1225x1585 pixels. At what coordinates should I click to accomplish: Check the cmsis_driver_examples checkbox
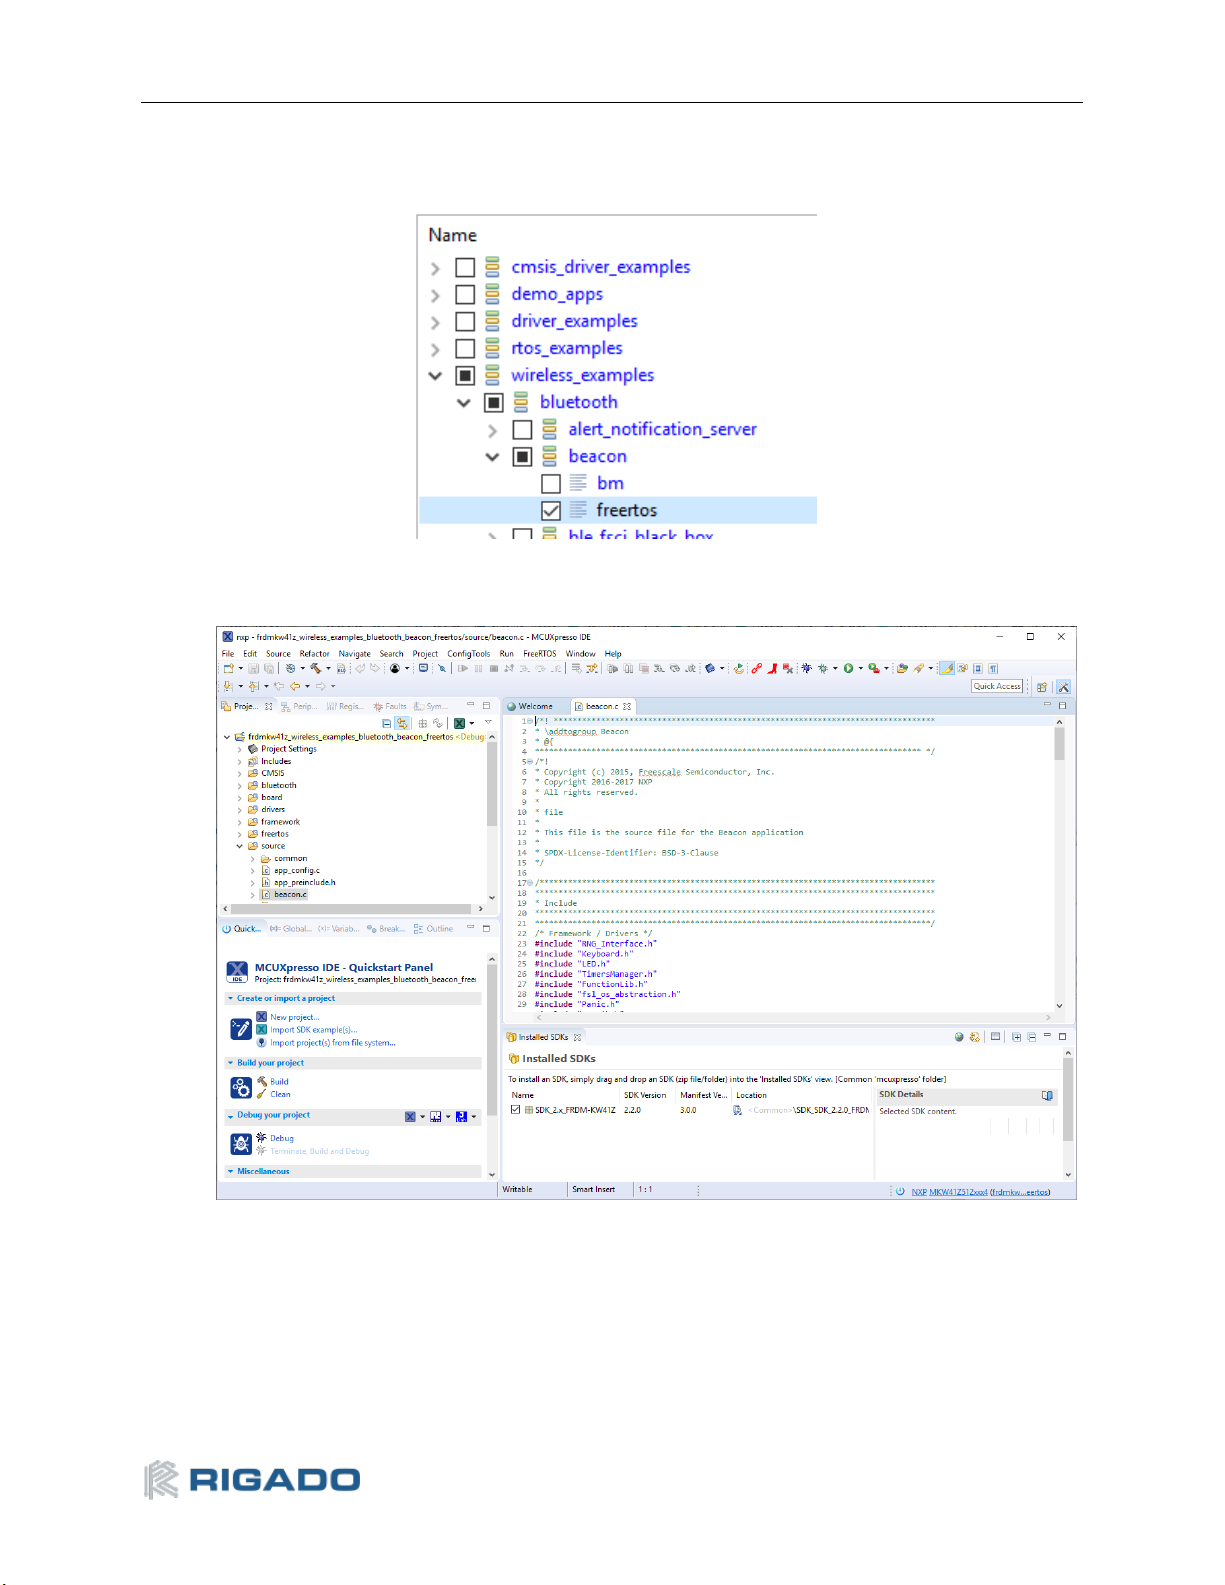tap(465, 268)
